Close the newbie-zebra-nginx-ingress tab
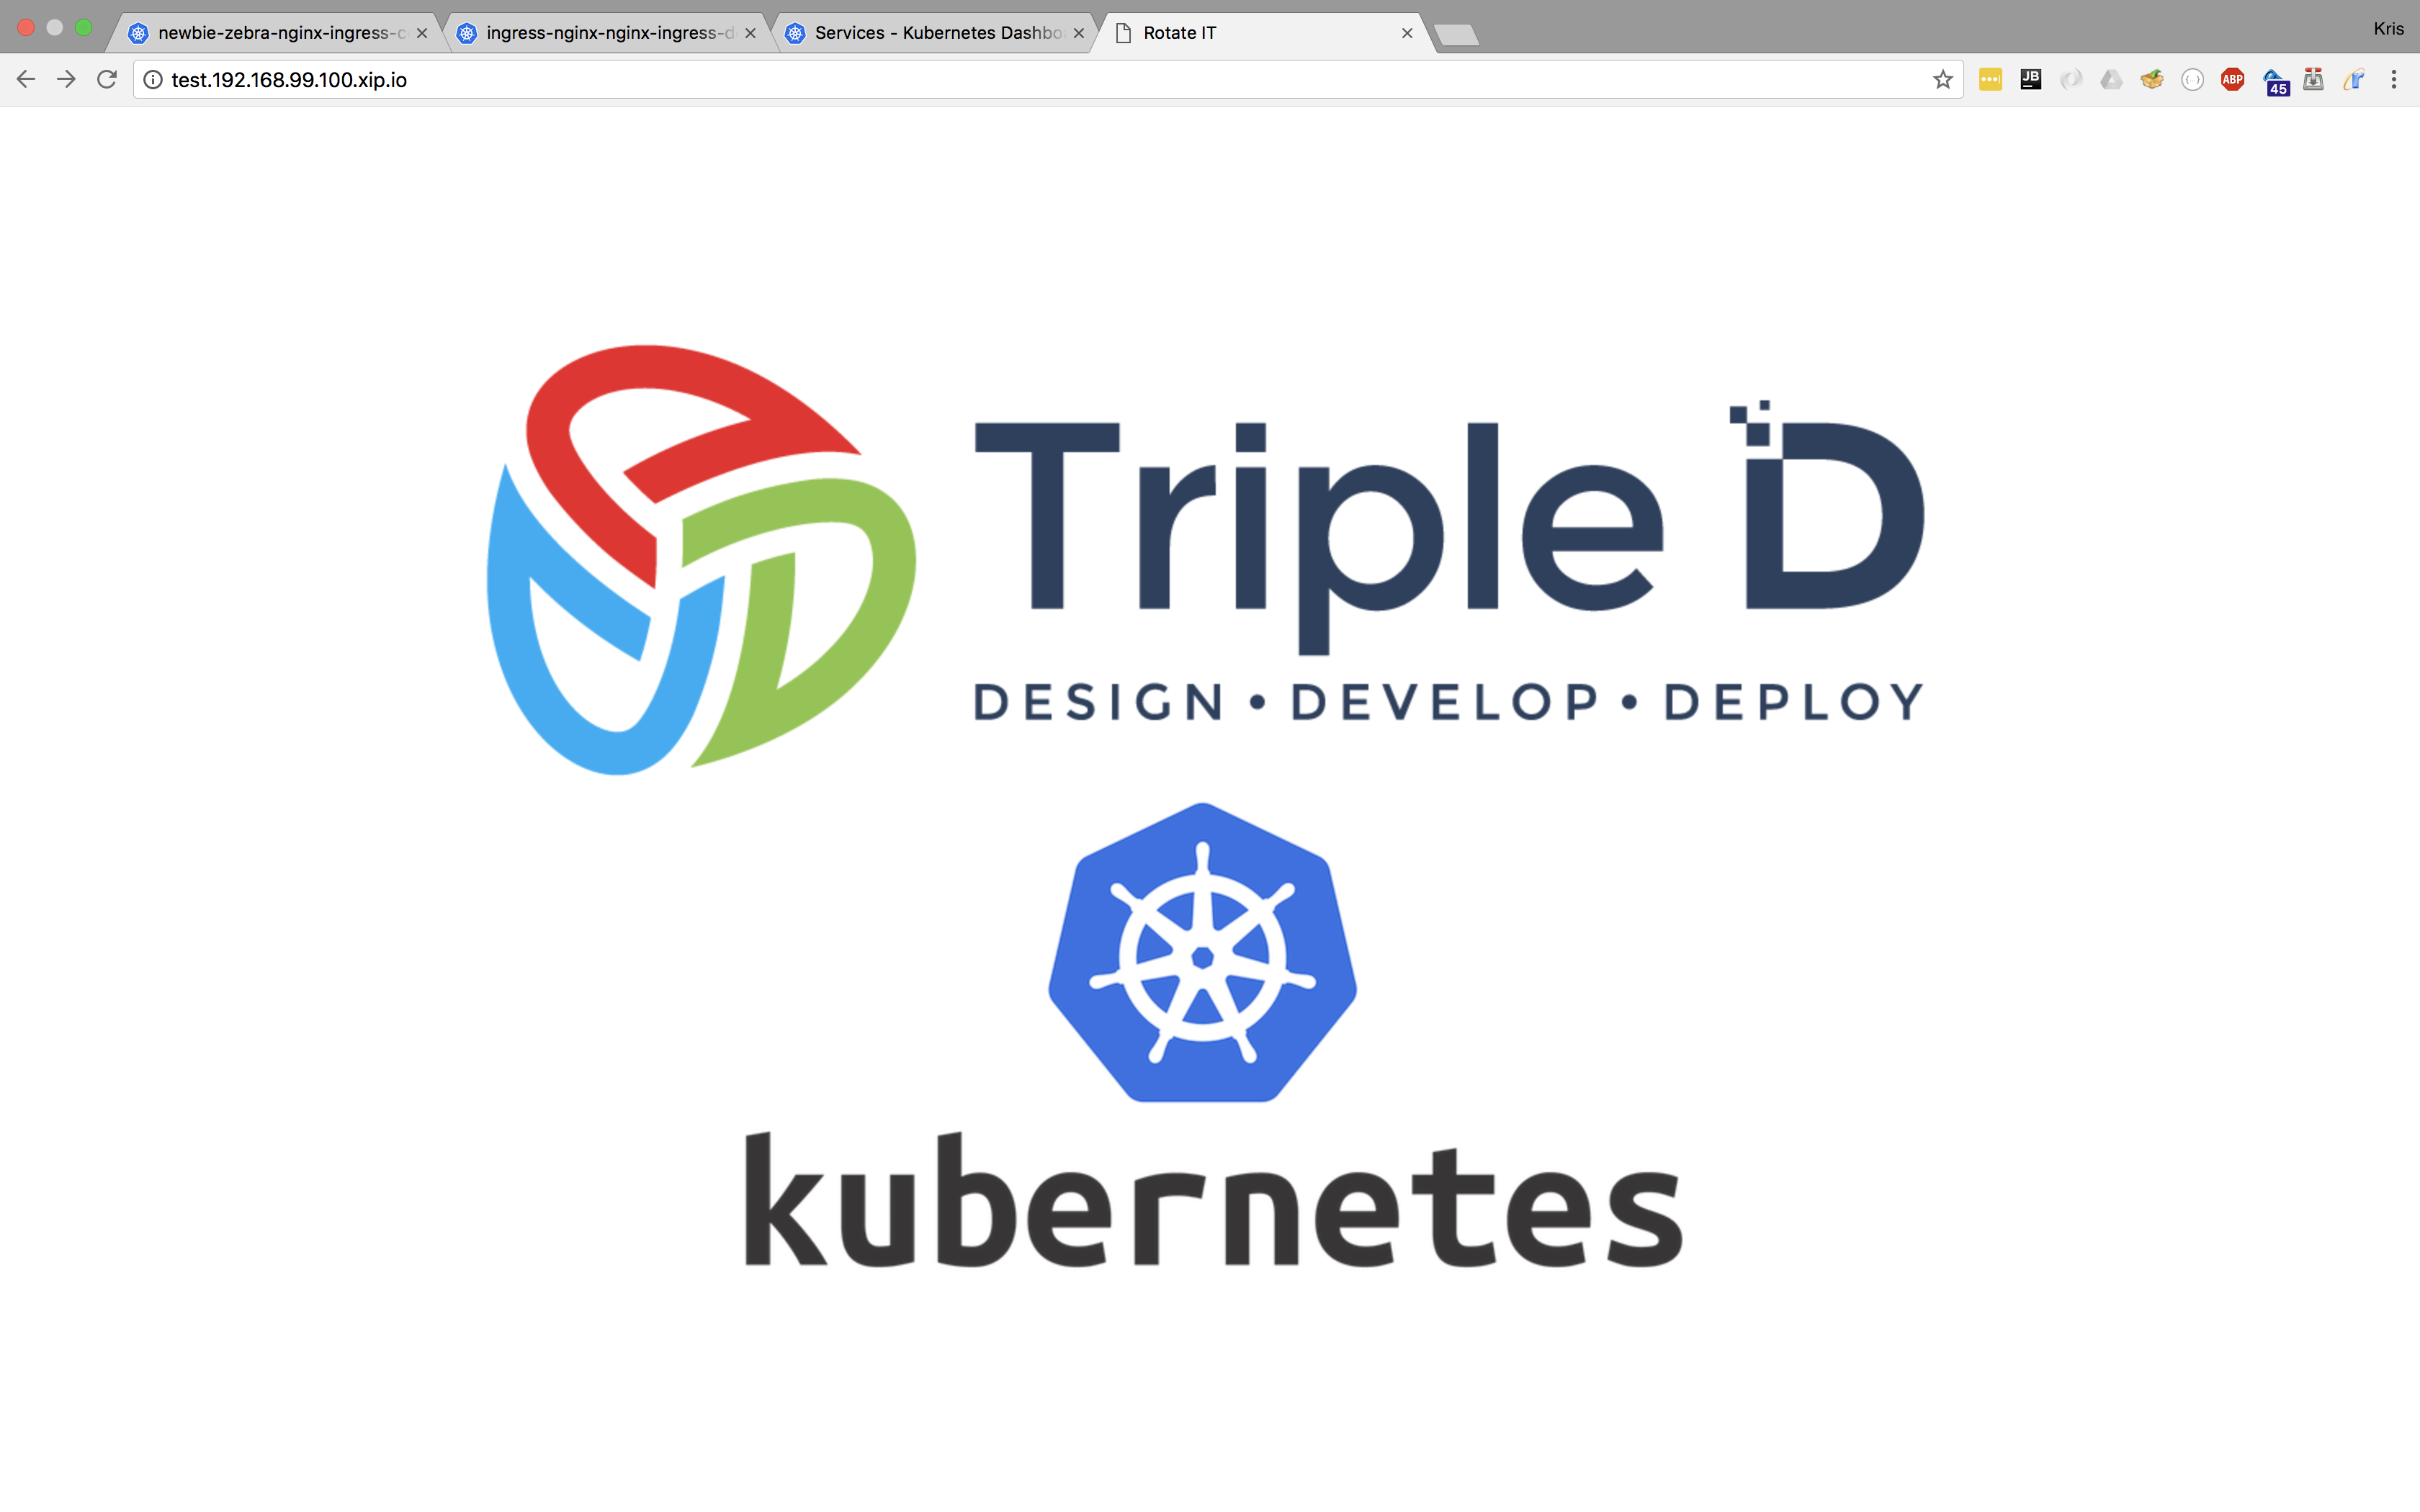 tap(422, 33)
